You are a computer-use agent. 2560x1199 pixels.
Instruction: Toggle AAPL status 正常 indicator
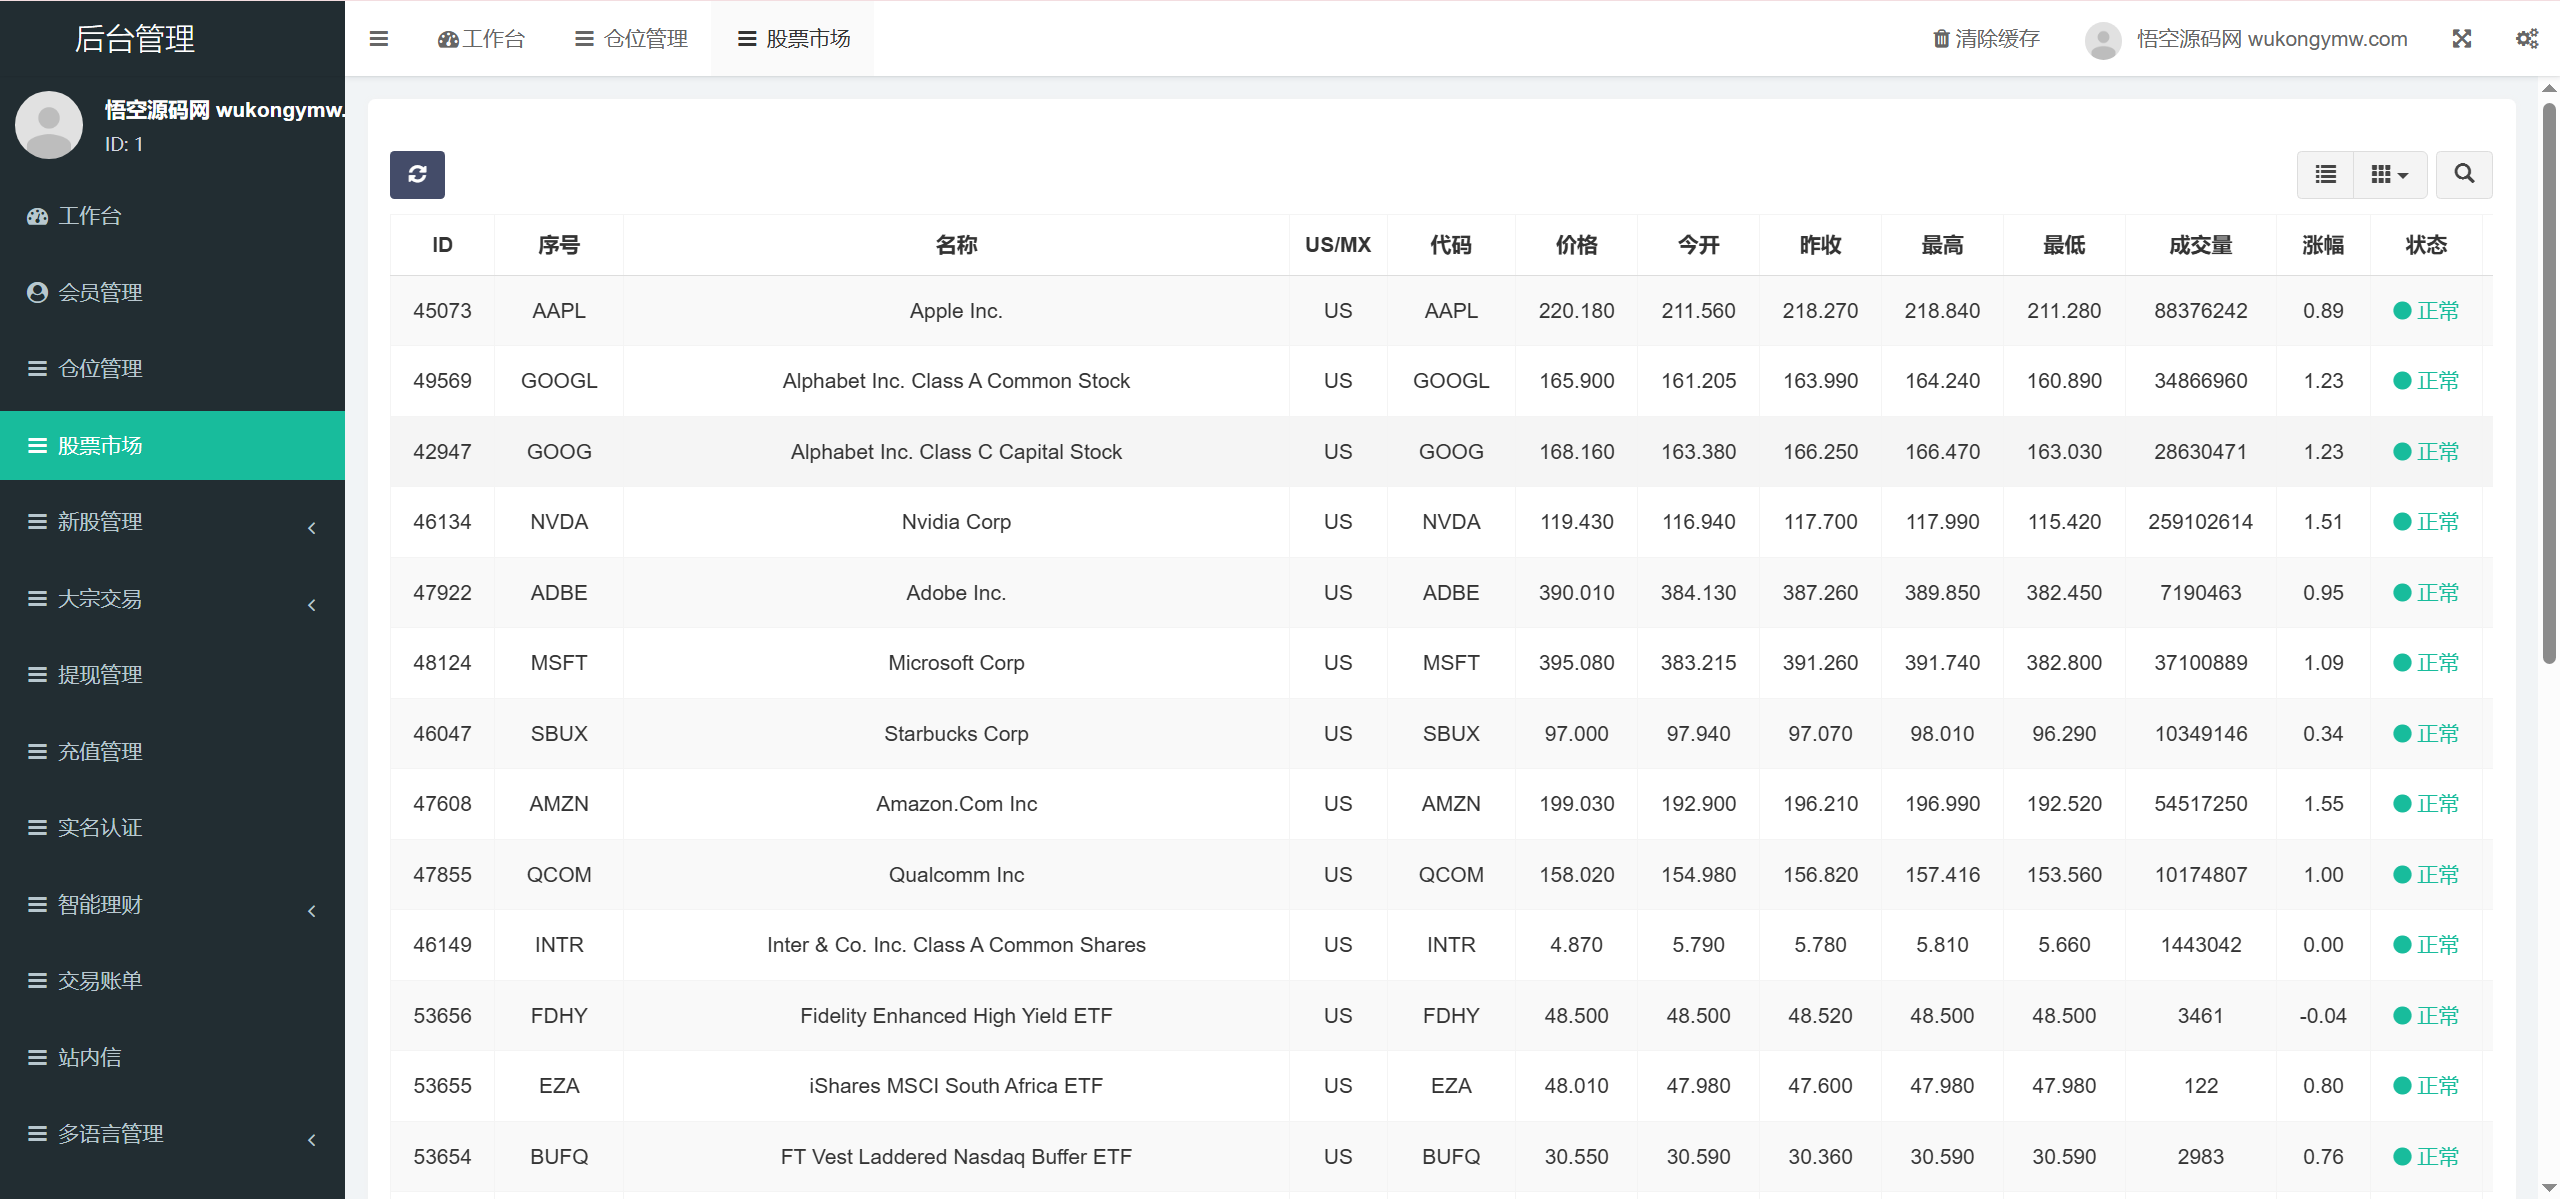click(x=2425, y=311)
